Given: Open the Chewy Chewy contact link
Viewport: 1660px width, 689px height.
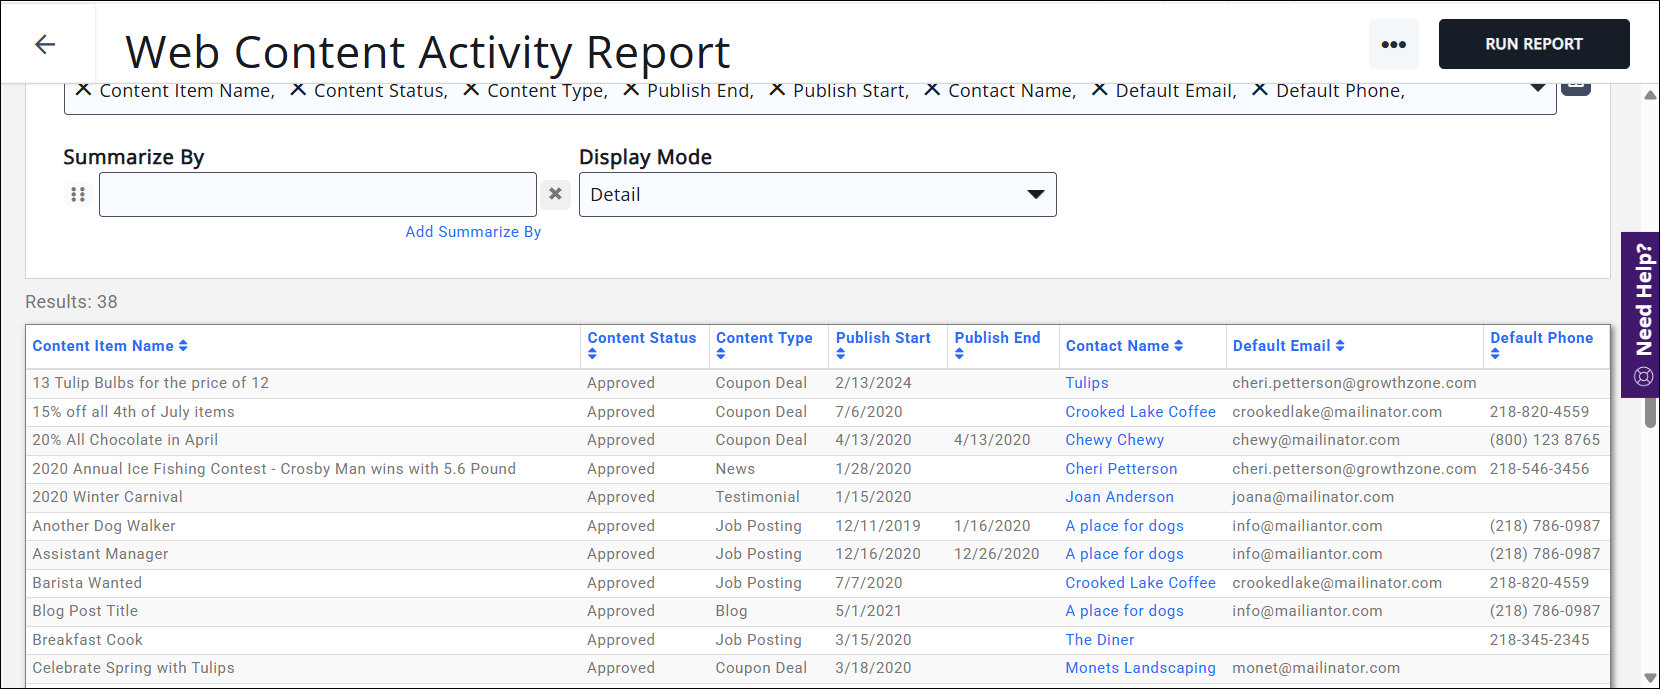Looking at the screenshot, I should 1114,440.
